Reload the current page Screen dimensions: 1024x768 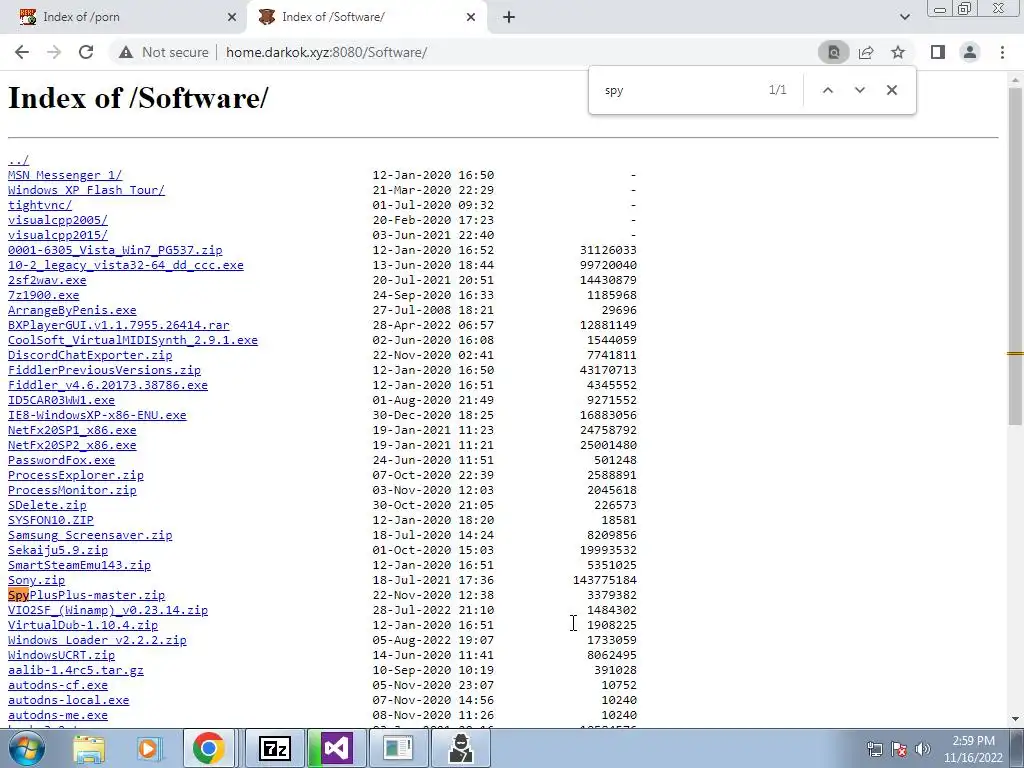click(86, 52)
